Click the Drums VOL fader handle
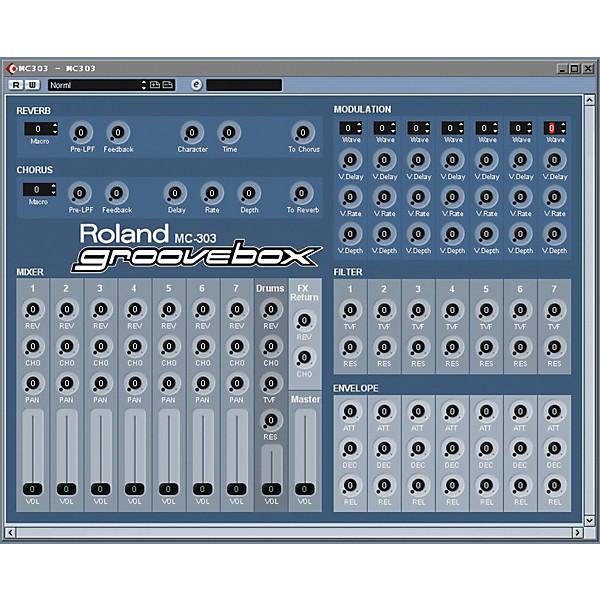600x600 pixels. (x=271, y=489)
